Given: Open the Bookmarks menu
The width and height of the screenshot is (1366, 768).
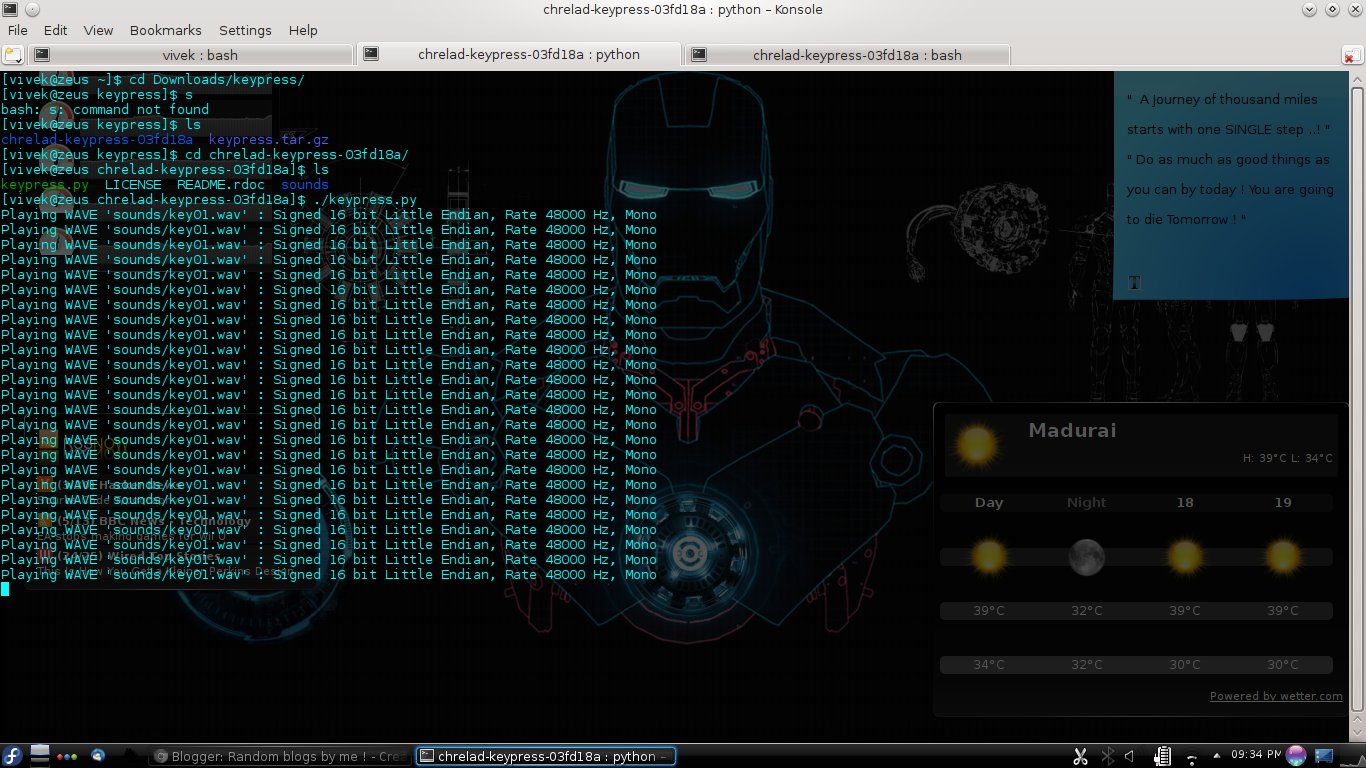Looking at the screenshot, I should (166, 30).
